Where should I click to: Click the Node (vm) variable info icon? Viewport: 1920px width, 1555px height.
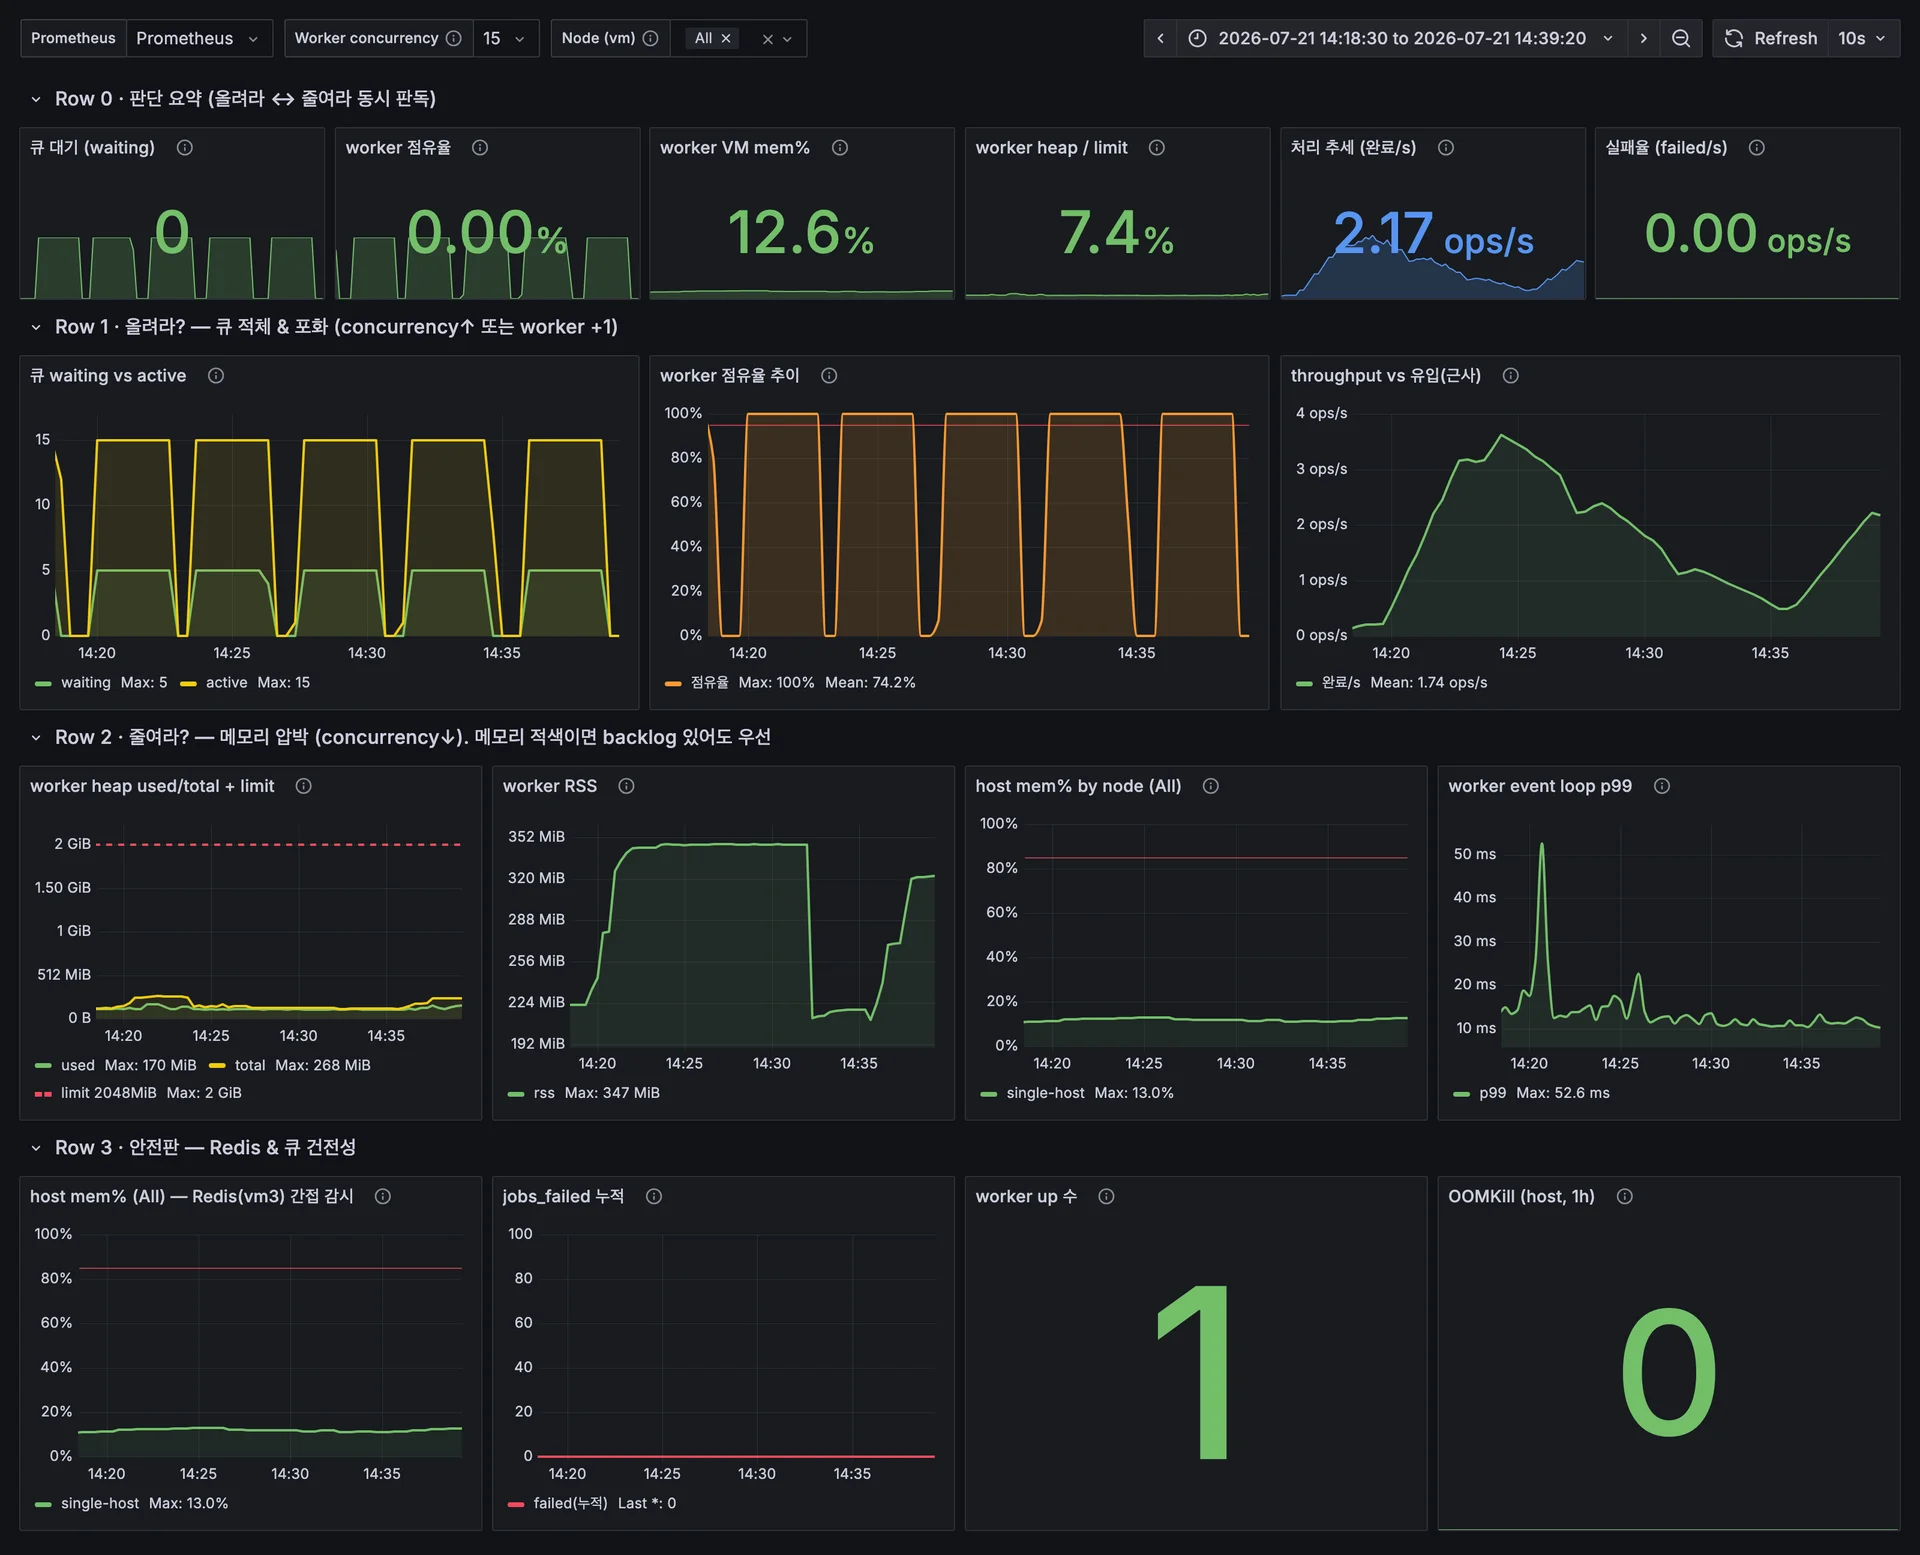[651, 38]
